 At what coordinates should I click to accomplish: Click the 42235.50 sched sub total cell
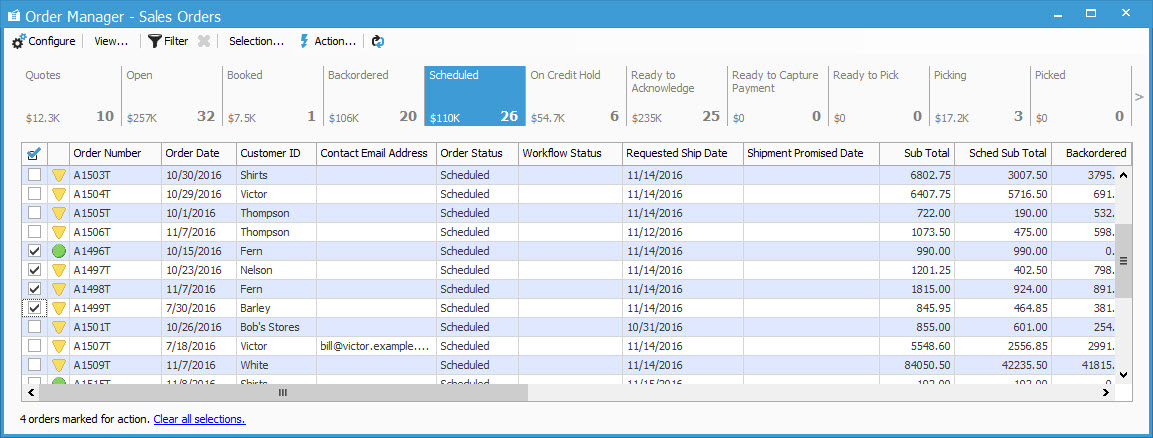(x=1003, y=365)
